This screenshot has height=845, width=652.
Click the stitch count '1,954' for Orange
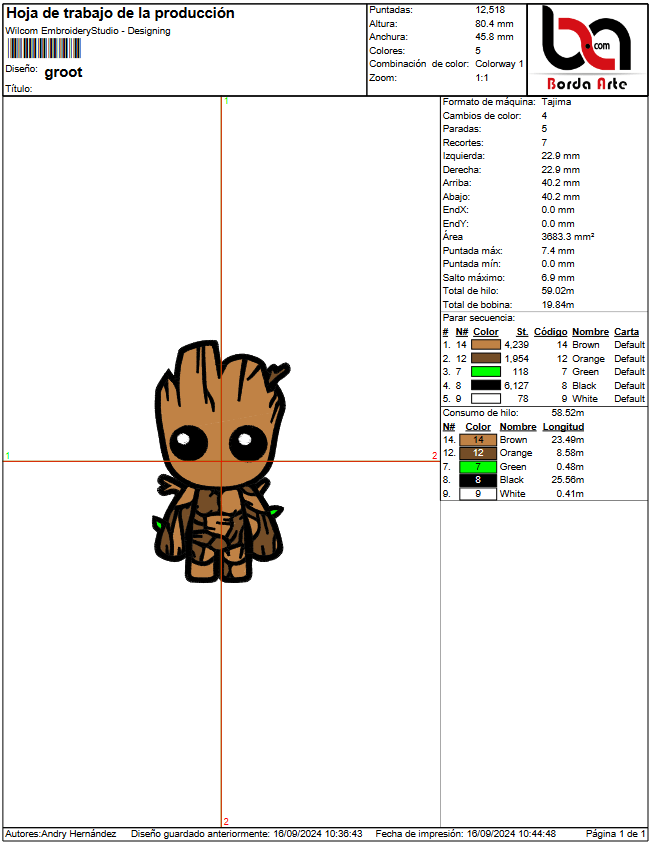(516, 359)
